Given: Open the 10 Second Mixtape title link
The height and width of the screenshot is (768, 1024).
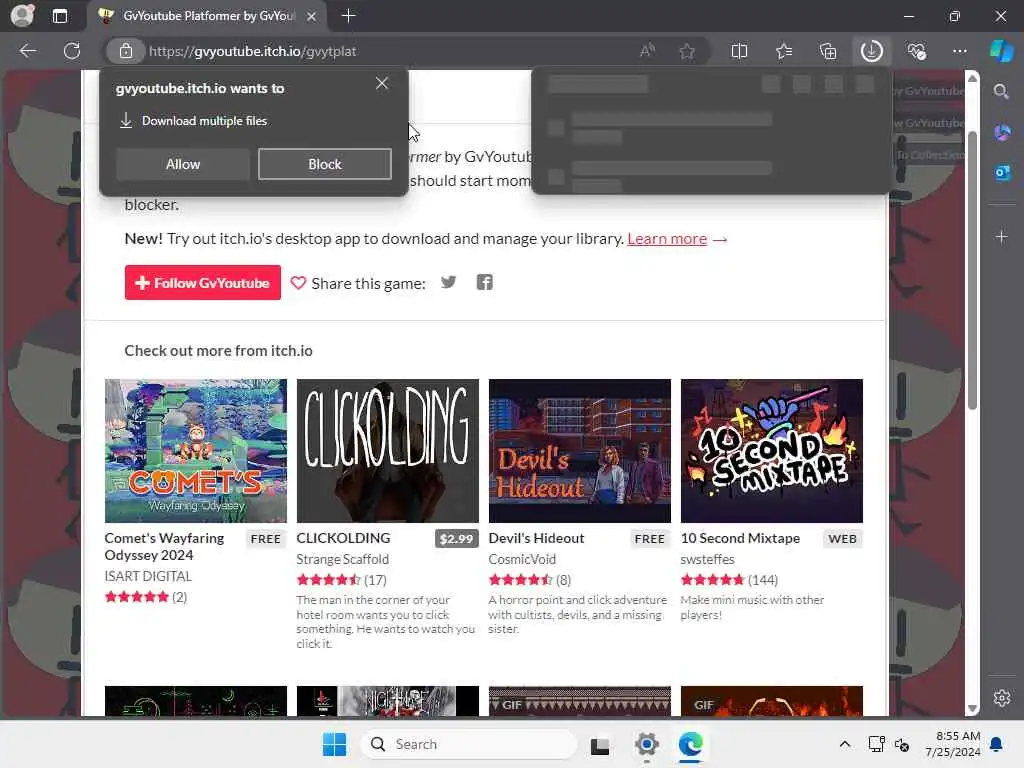Looking at the screenshot, I should click(740, 538).
